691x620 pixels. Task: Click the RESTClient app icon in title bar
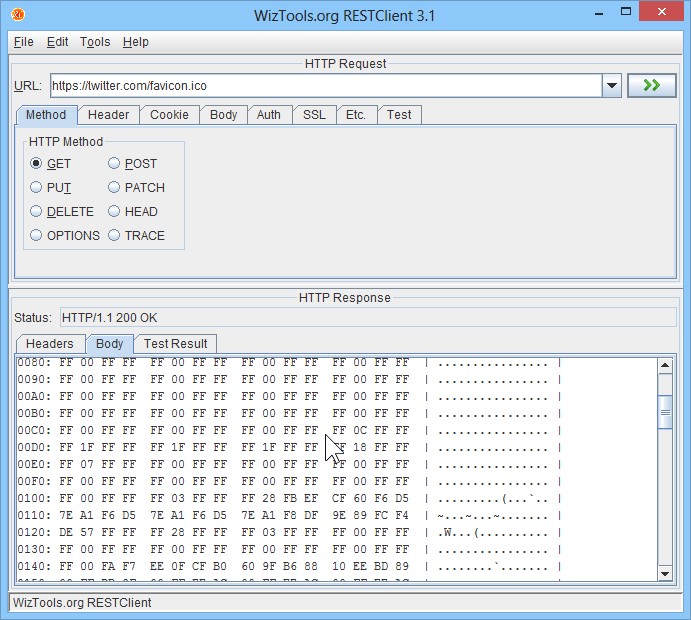pos(19,15)
